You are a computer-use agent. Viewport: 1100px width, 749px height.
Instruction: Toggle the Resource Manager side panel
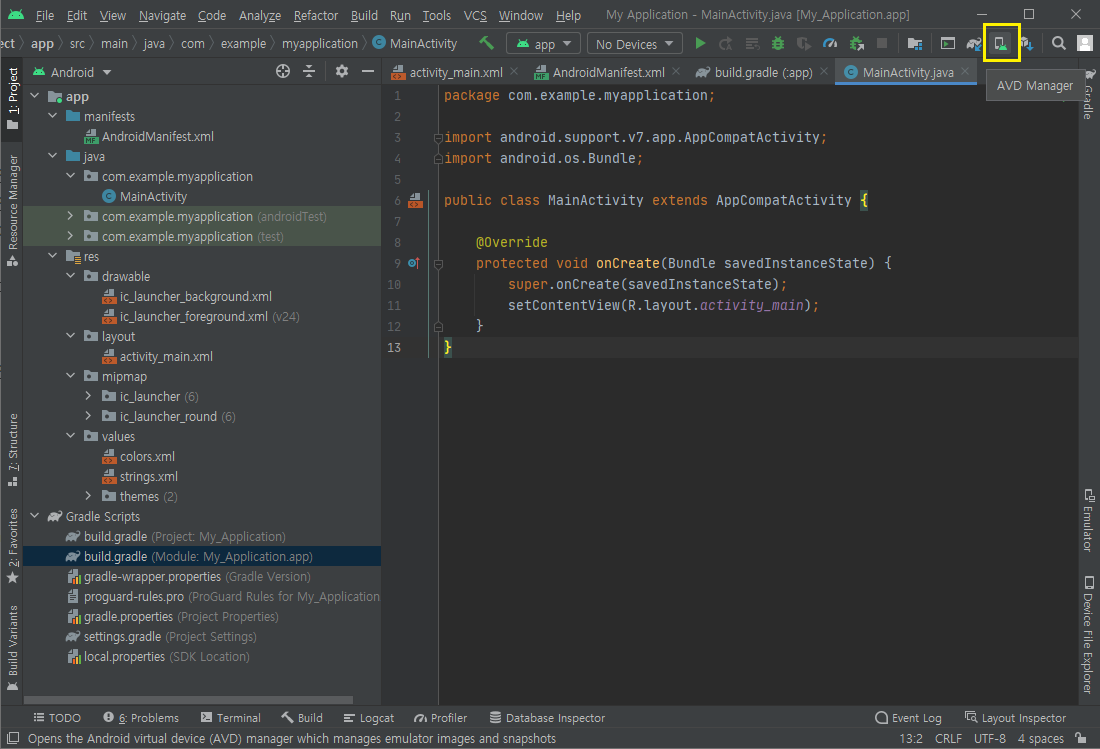13,210
